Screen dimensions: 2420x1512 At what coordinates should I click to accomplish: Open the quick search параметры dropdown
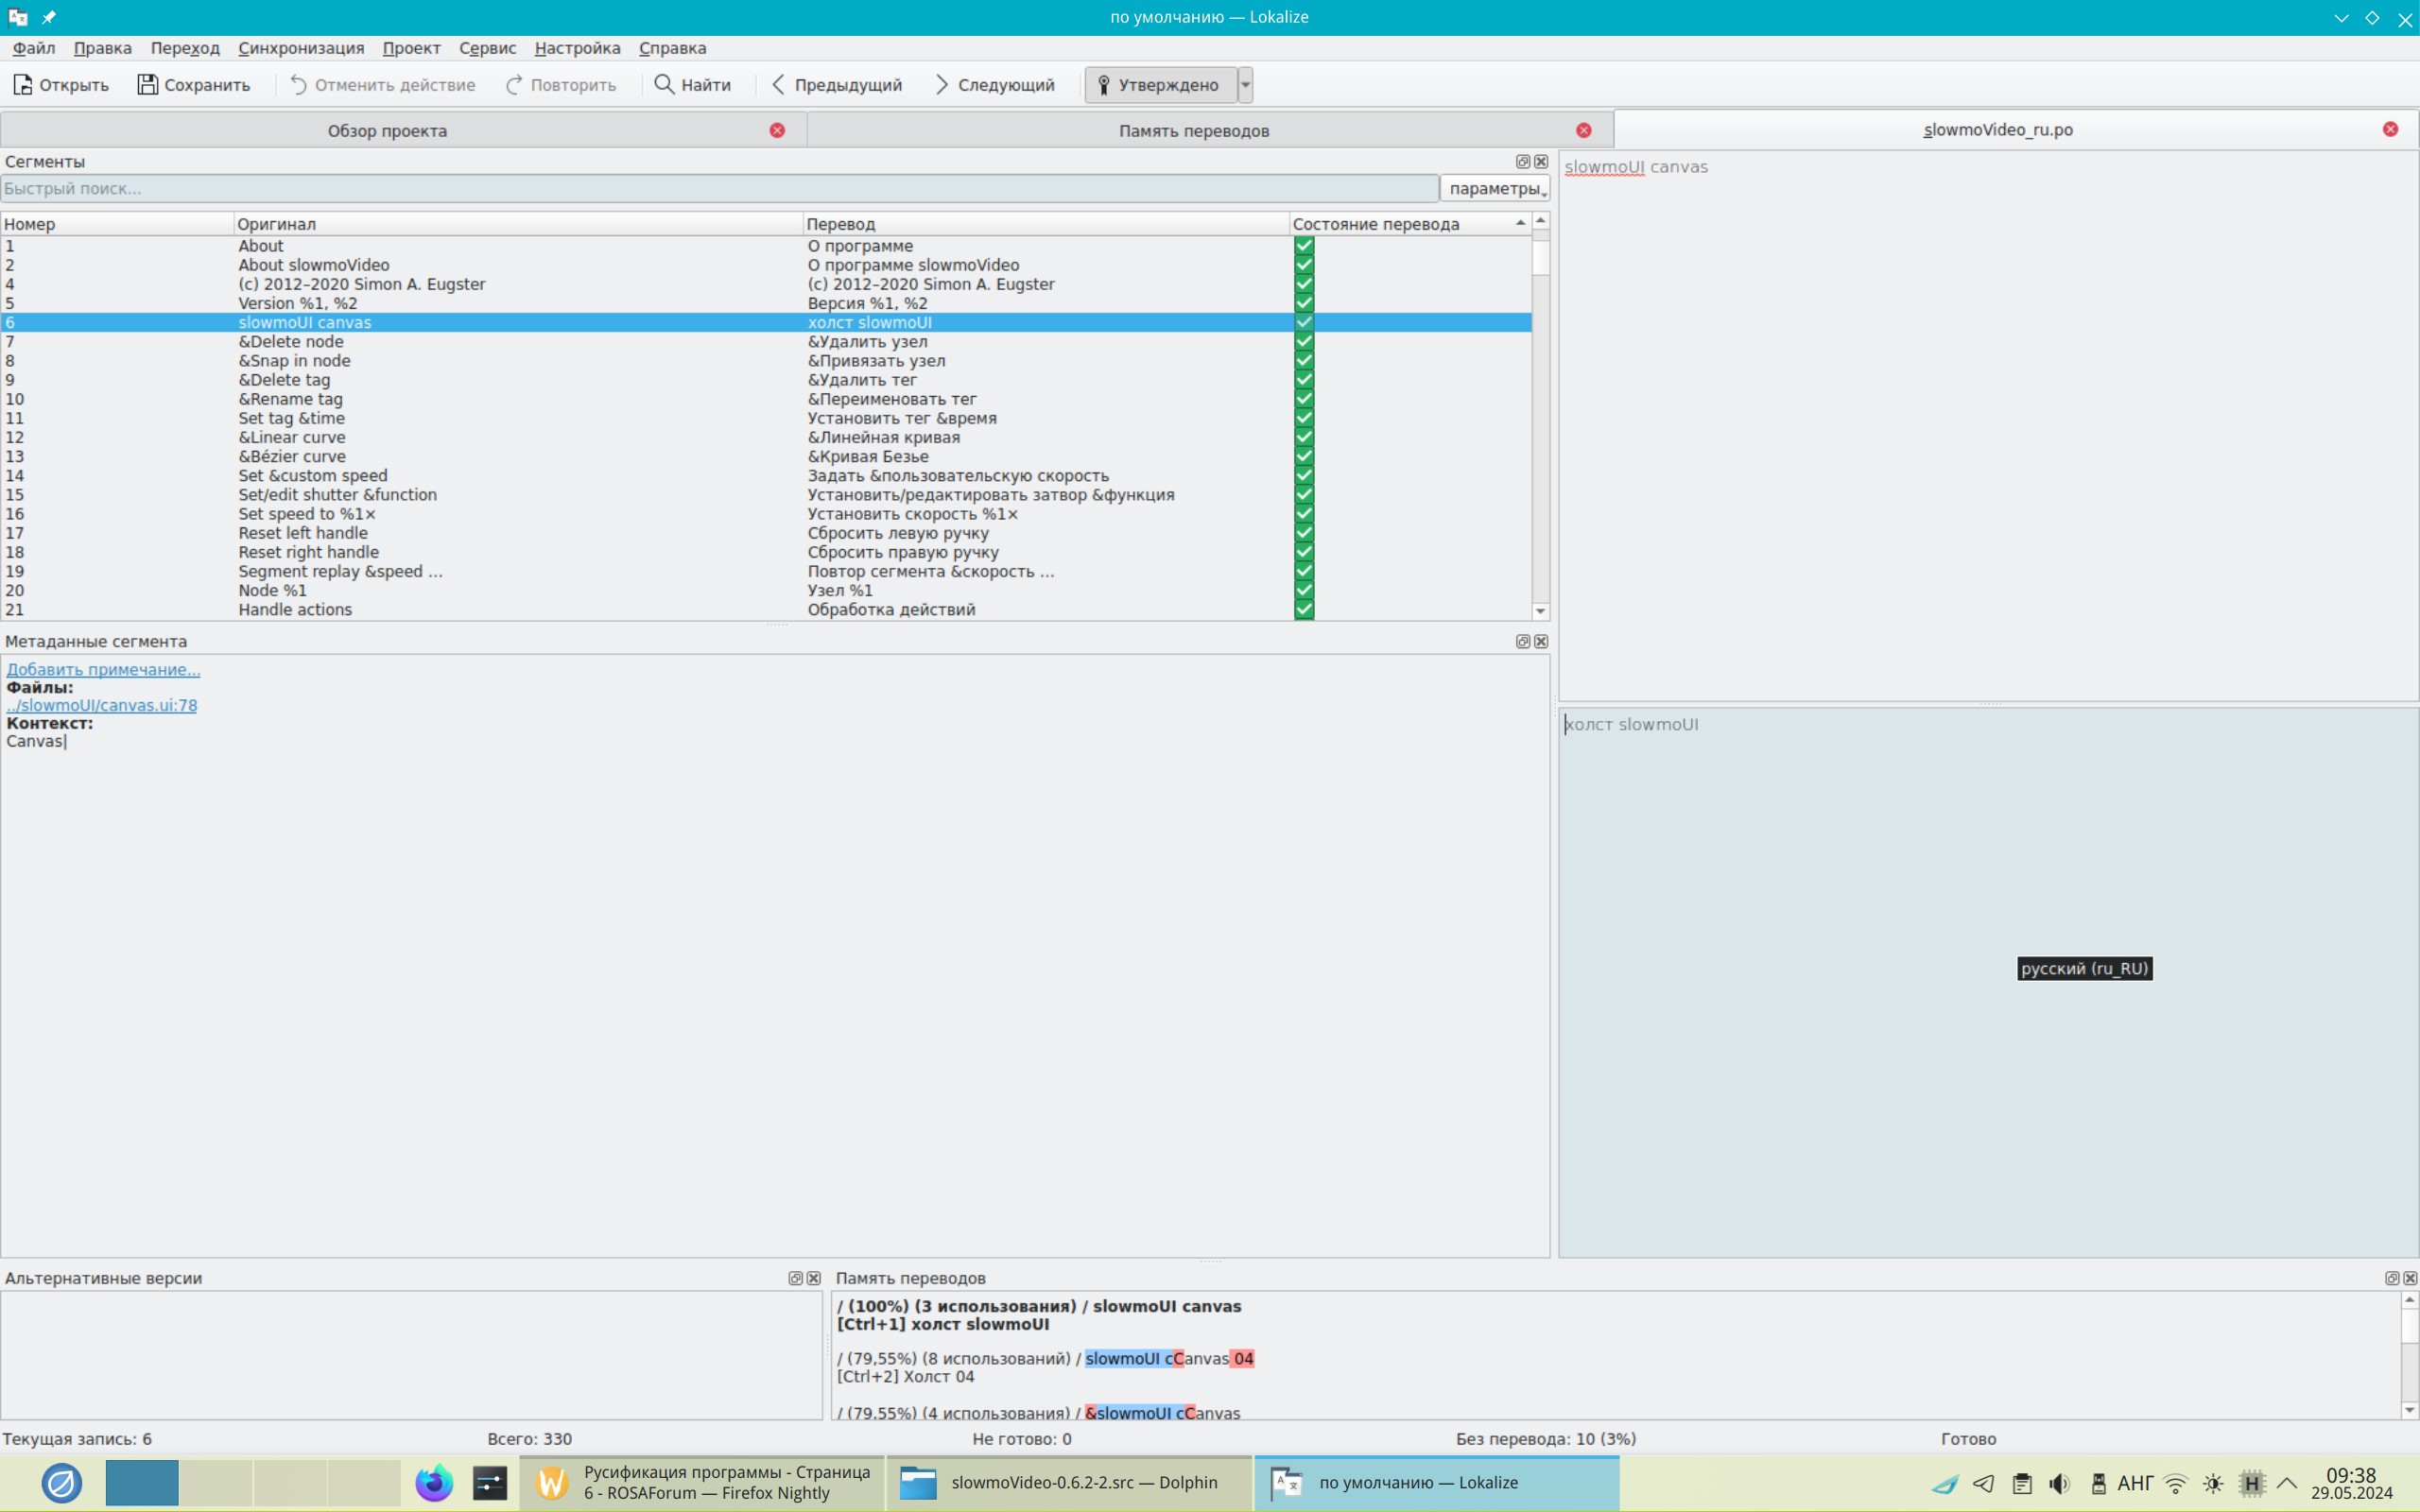click(1496, 189)
